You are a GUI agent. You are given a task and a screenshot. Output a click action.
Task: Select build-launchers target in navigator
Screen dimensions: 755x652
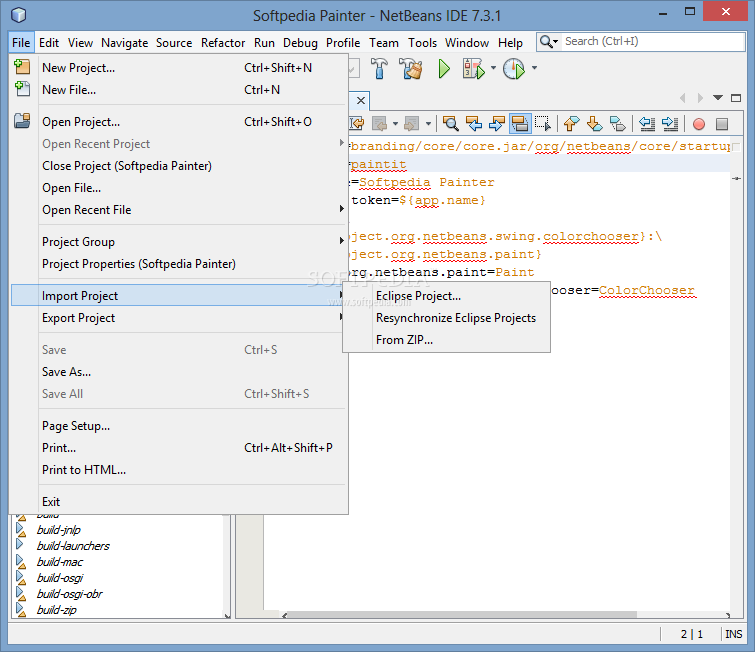(x=73, y=546)
